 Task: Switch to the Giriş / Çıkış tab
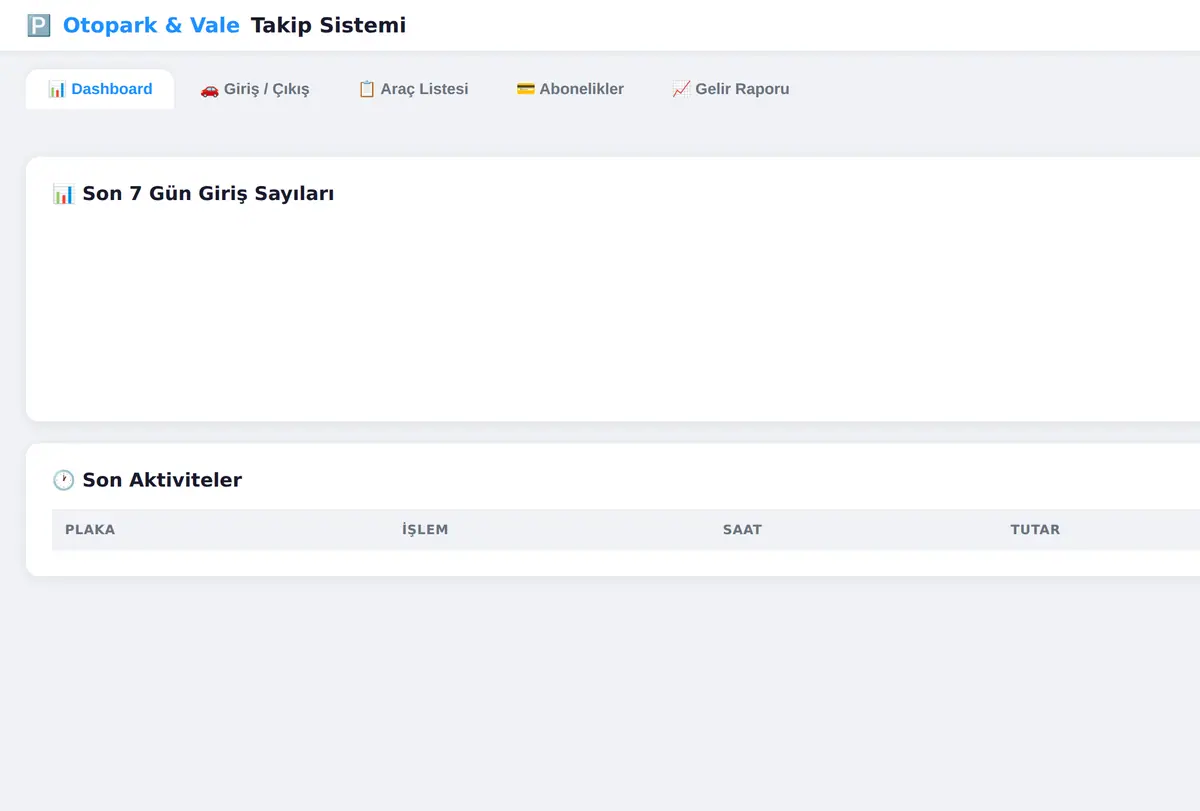point(254,89)
